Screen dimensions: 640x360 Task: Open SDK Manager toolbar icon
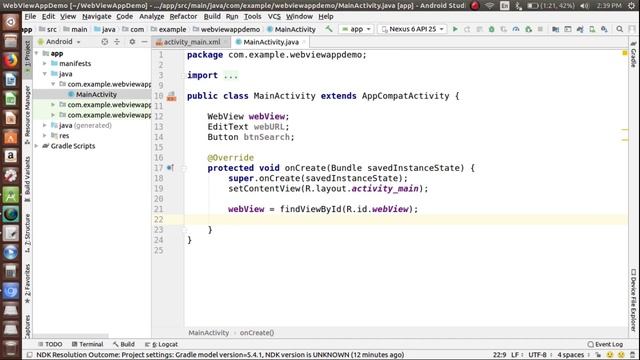coord(604,29)
